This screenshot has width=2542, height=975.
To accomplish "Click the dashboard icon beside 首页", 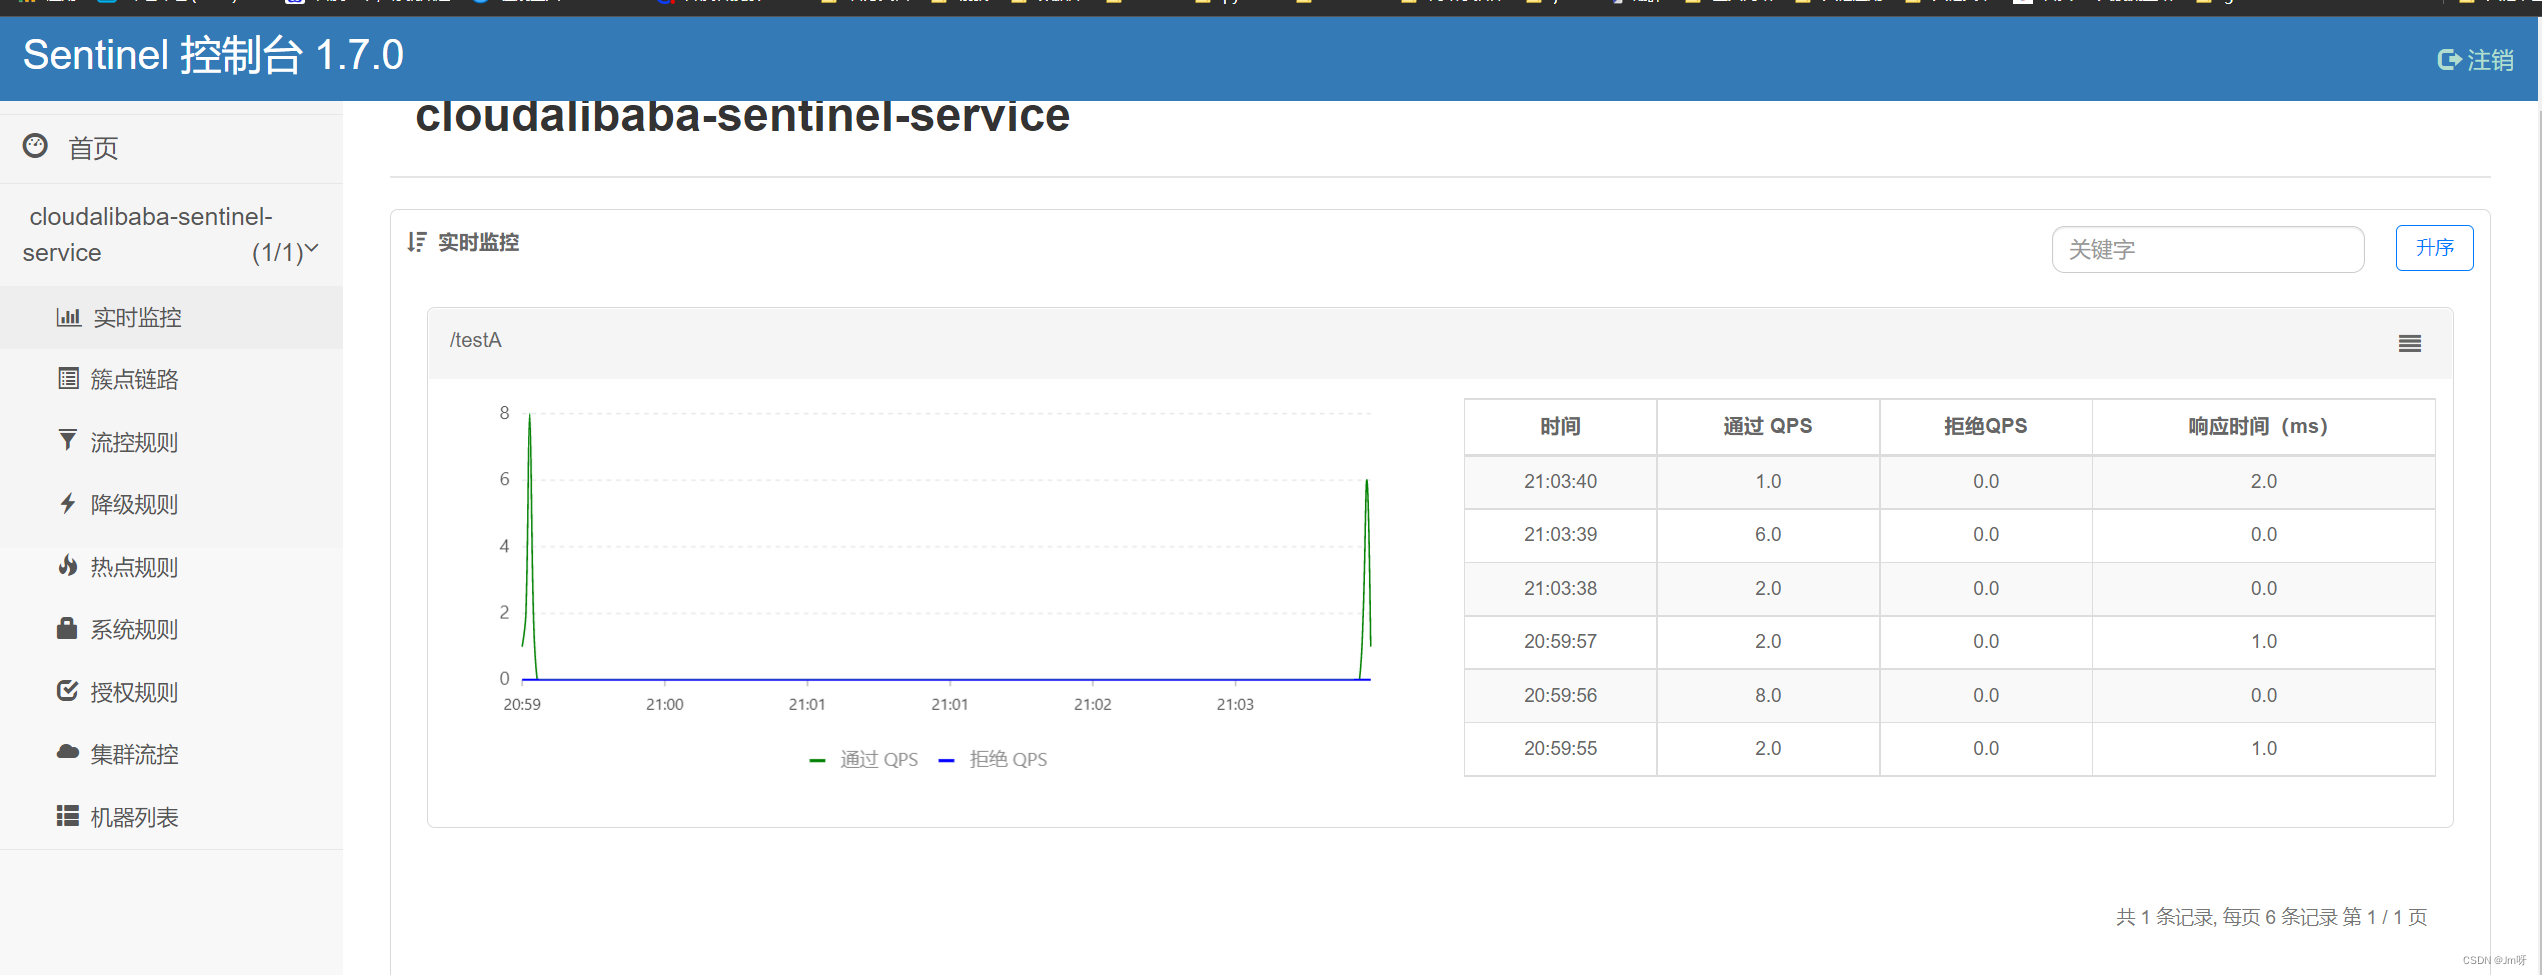I will [35, 146].
